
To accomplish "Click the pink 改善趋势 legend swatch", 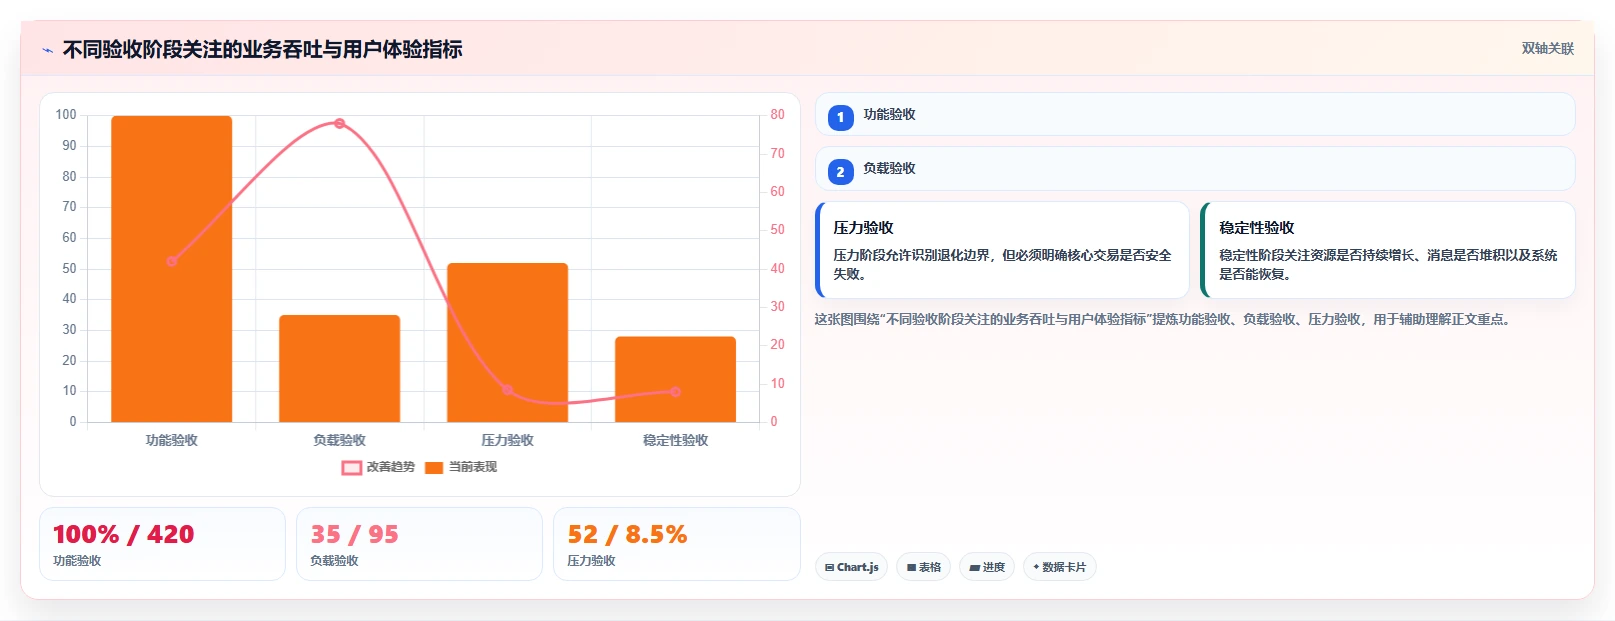I will point(352,467).
